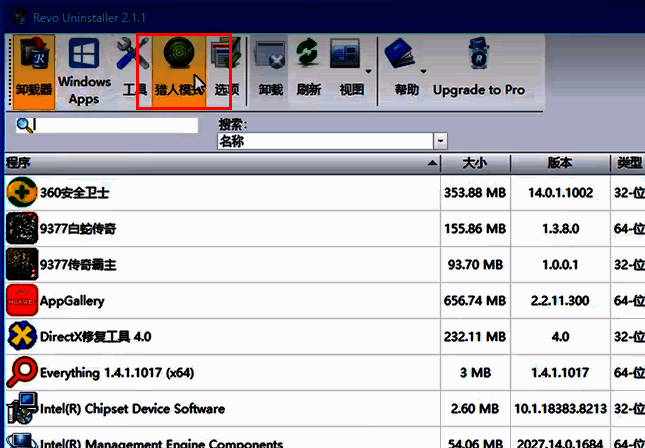The width and height of the screenshot is (645, 448).
Task: Click the 232.11 MB size cell
Action: [x=475, y=337]
